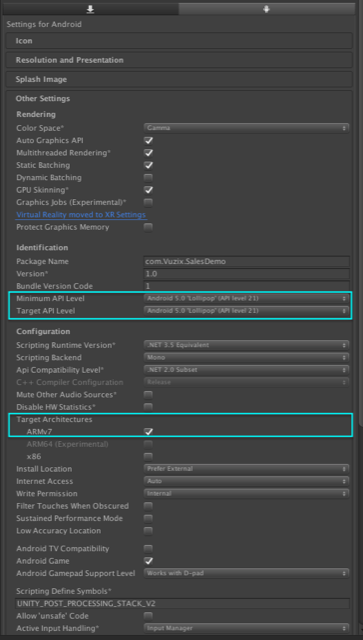Viewport: 363px width, 640px height.
Task: Open the Color Space dropdown
Action: coord(246,128)
